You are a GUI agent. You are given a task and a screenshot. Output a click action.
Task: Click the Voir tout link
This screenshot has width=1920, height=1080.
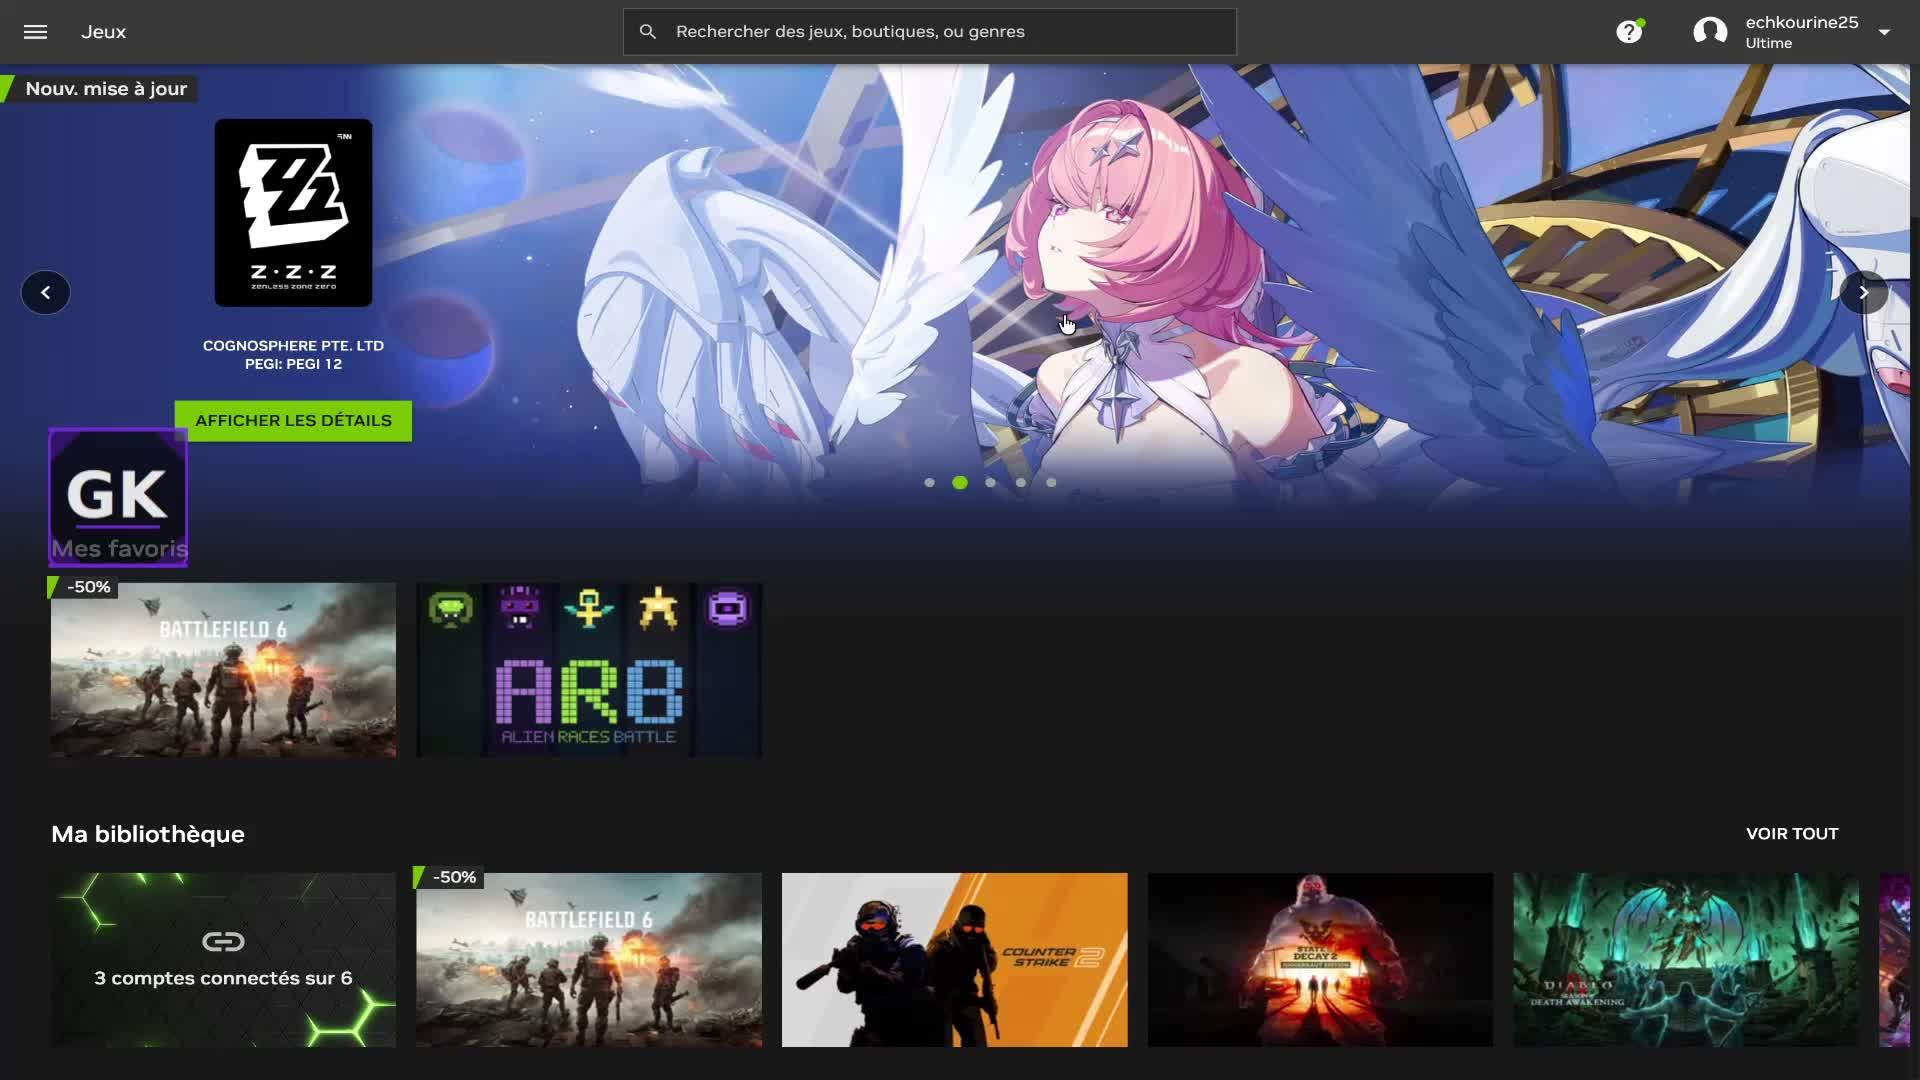(1792, 834)
